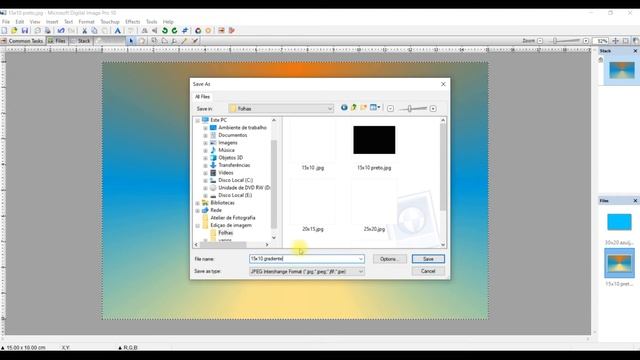
Task: Click the orange circle icon in main toolbar
Action: (208, 31)
